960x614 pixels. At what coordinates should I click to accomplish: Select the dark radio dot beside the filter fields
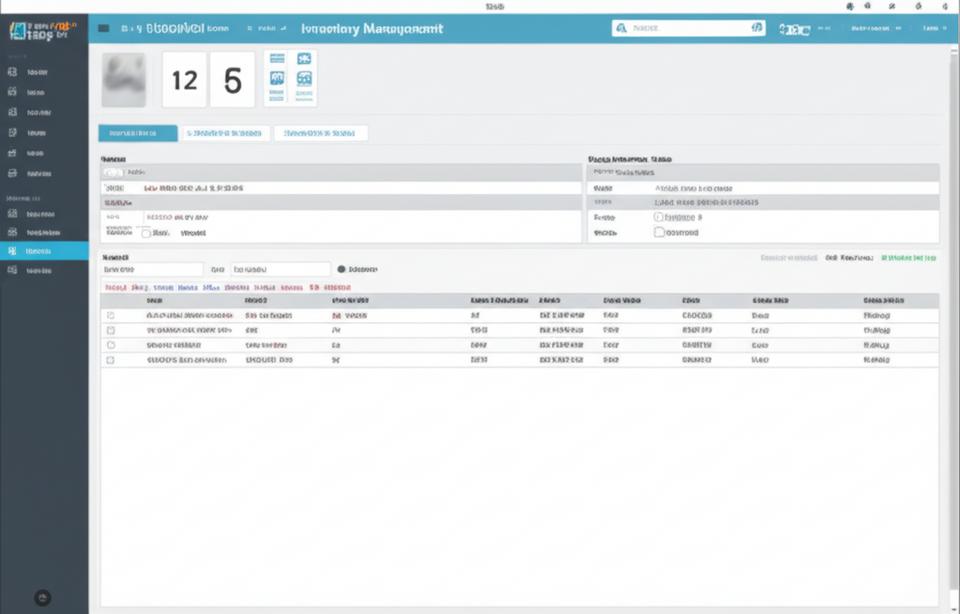pyautogui.click(x=342, y=269)
